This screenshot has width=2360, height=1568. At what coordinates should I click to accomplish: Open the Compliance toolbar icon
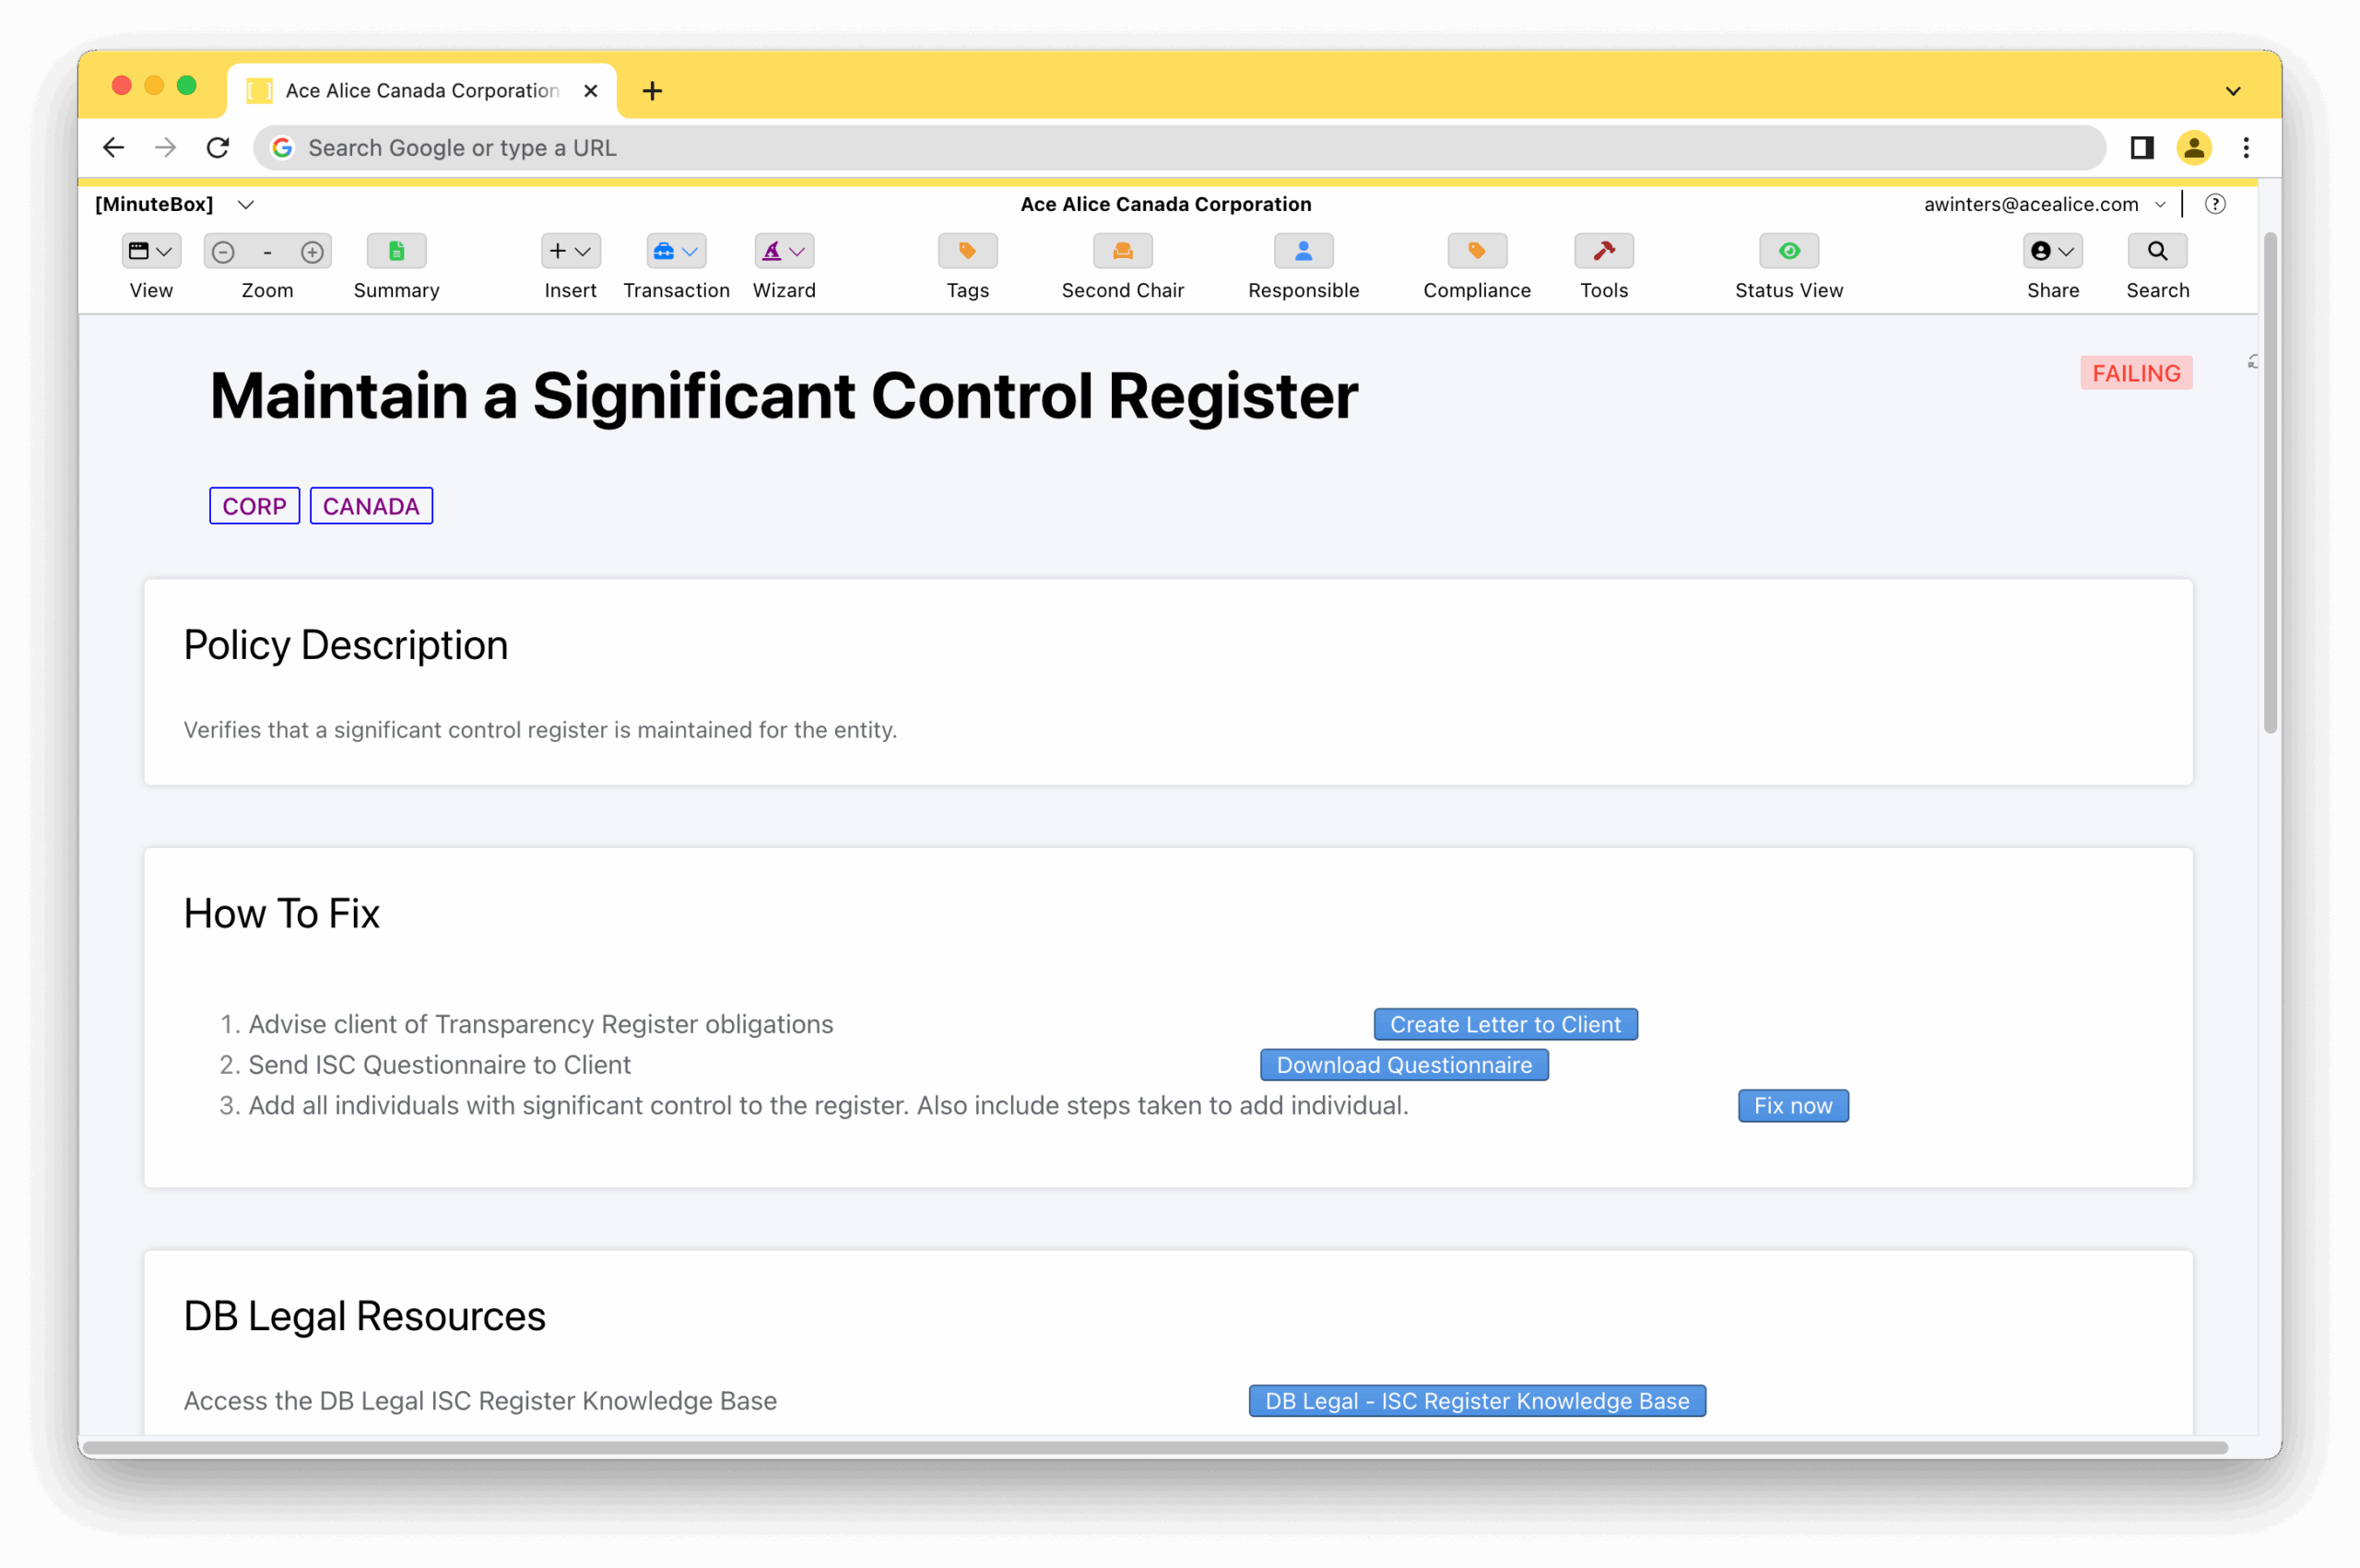[x=1476, y=251]
